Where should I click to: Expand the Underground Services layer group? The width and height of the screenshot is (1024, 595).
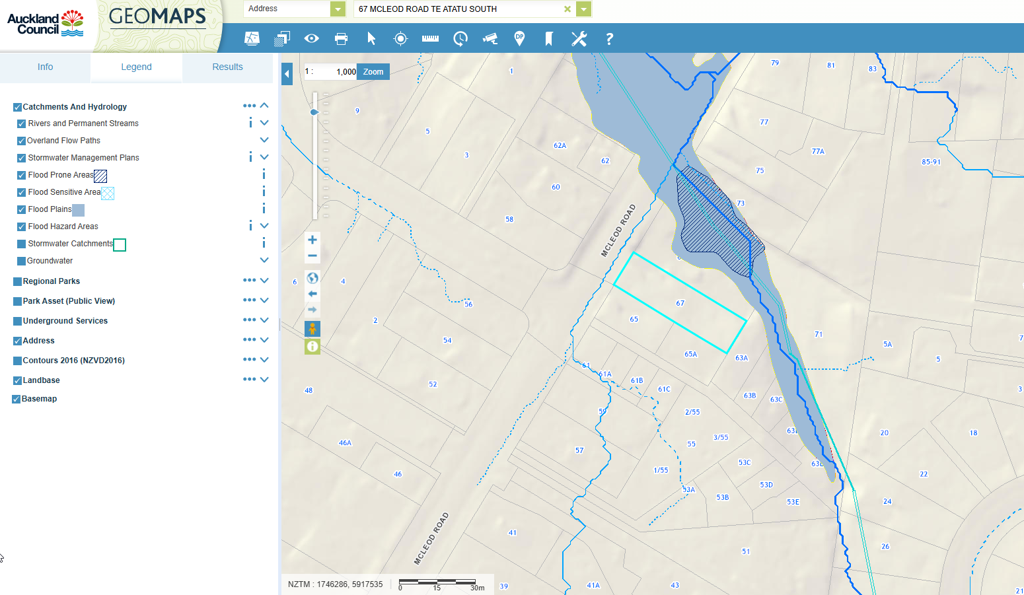tap(265, 321)
